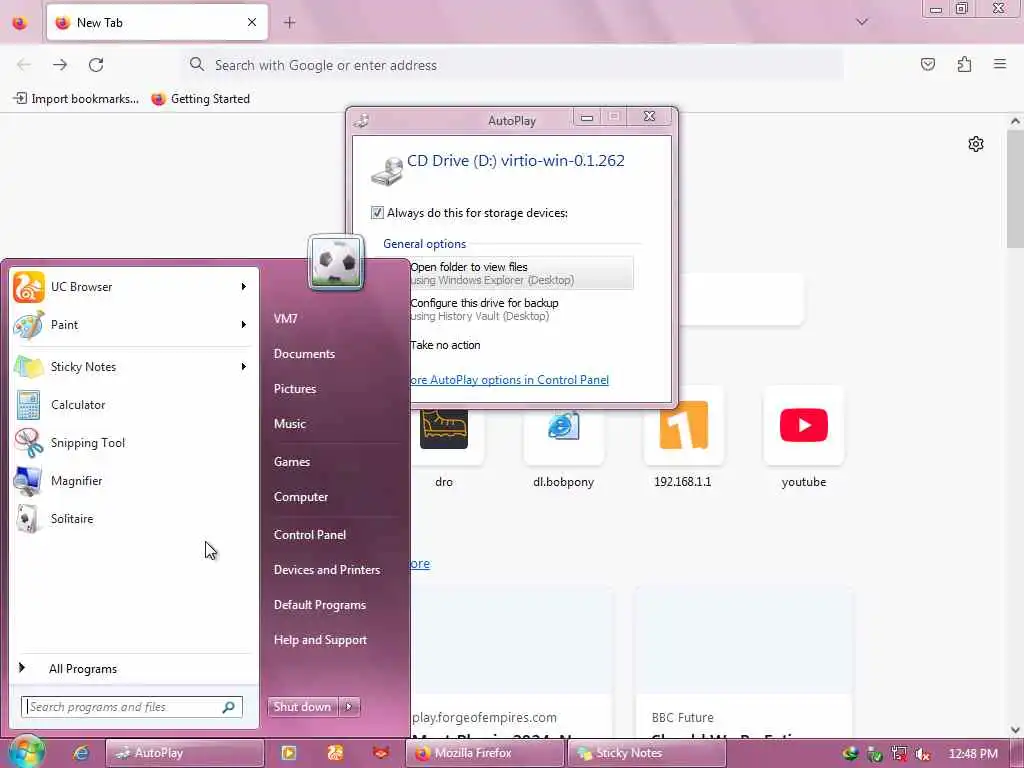Click the CD Drive icon in AutoPlay
The image size is (1024, 768).
pyautogui.click(x=387, y=171)
